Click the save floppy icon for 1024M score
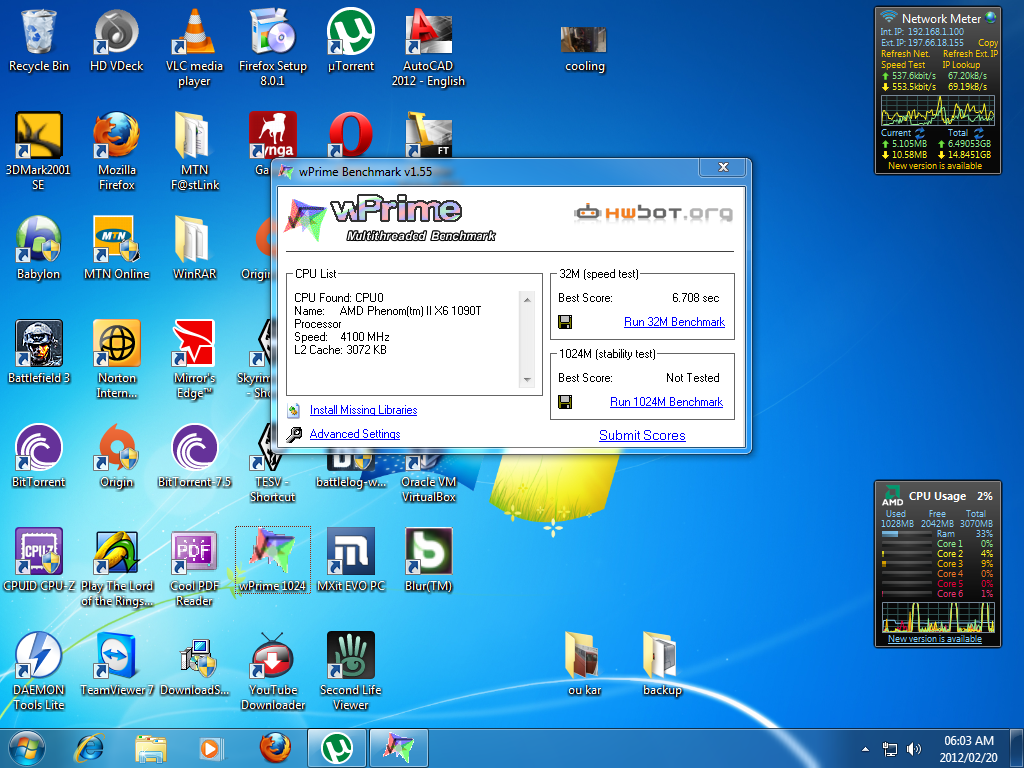 [566, 402]
